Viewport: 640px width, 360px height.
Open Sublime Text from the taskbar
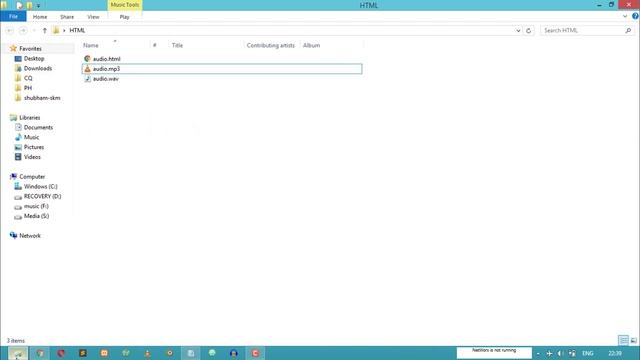(83, 353)
